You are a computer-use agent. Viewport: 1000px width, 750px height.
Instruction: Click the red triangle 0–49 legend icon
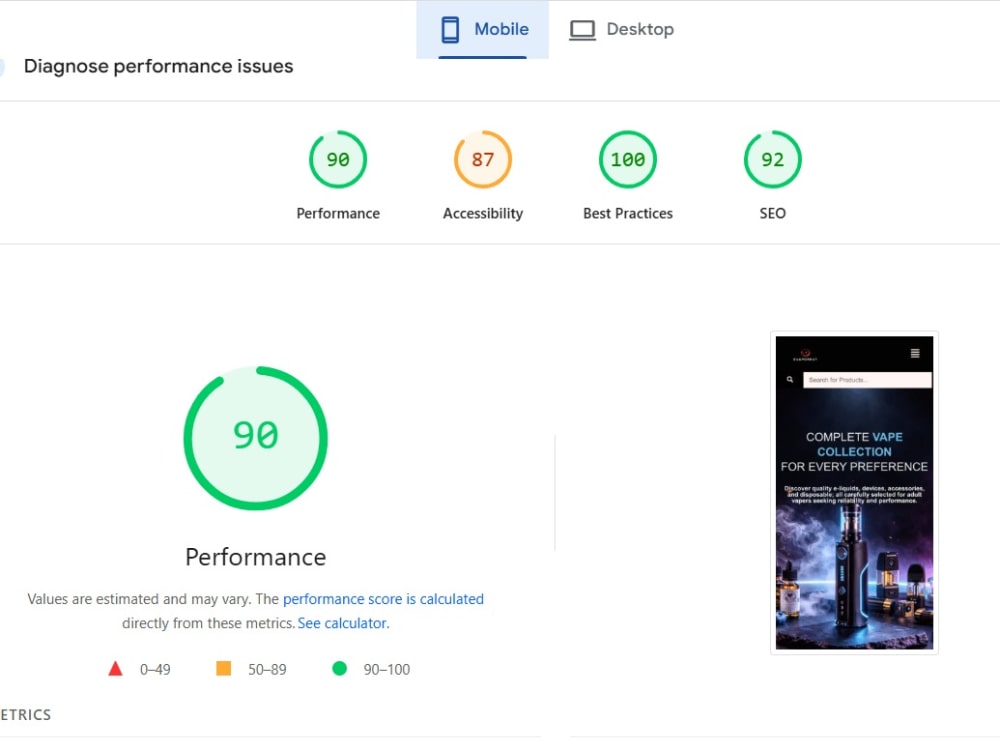point(115,668)
